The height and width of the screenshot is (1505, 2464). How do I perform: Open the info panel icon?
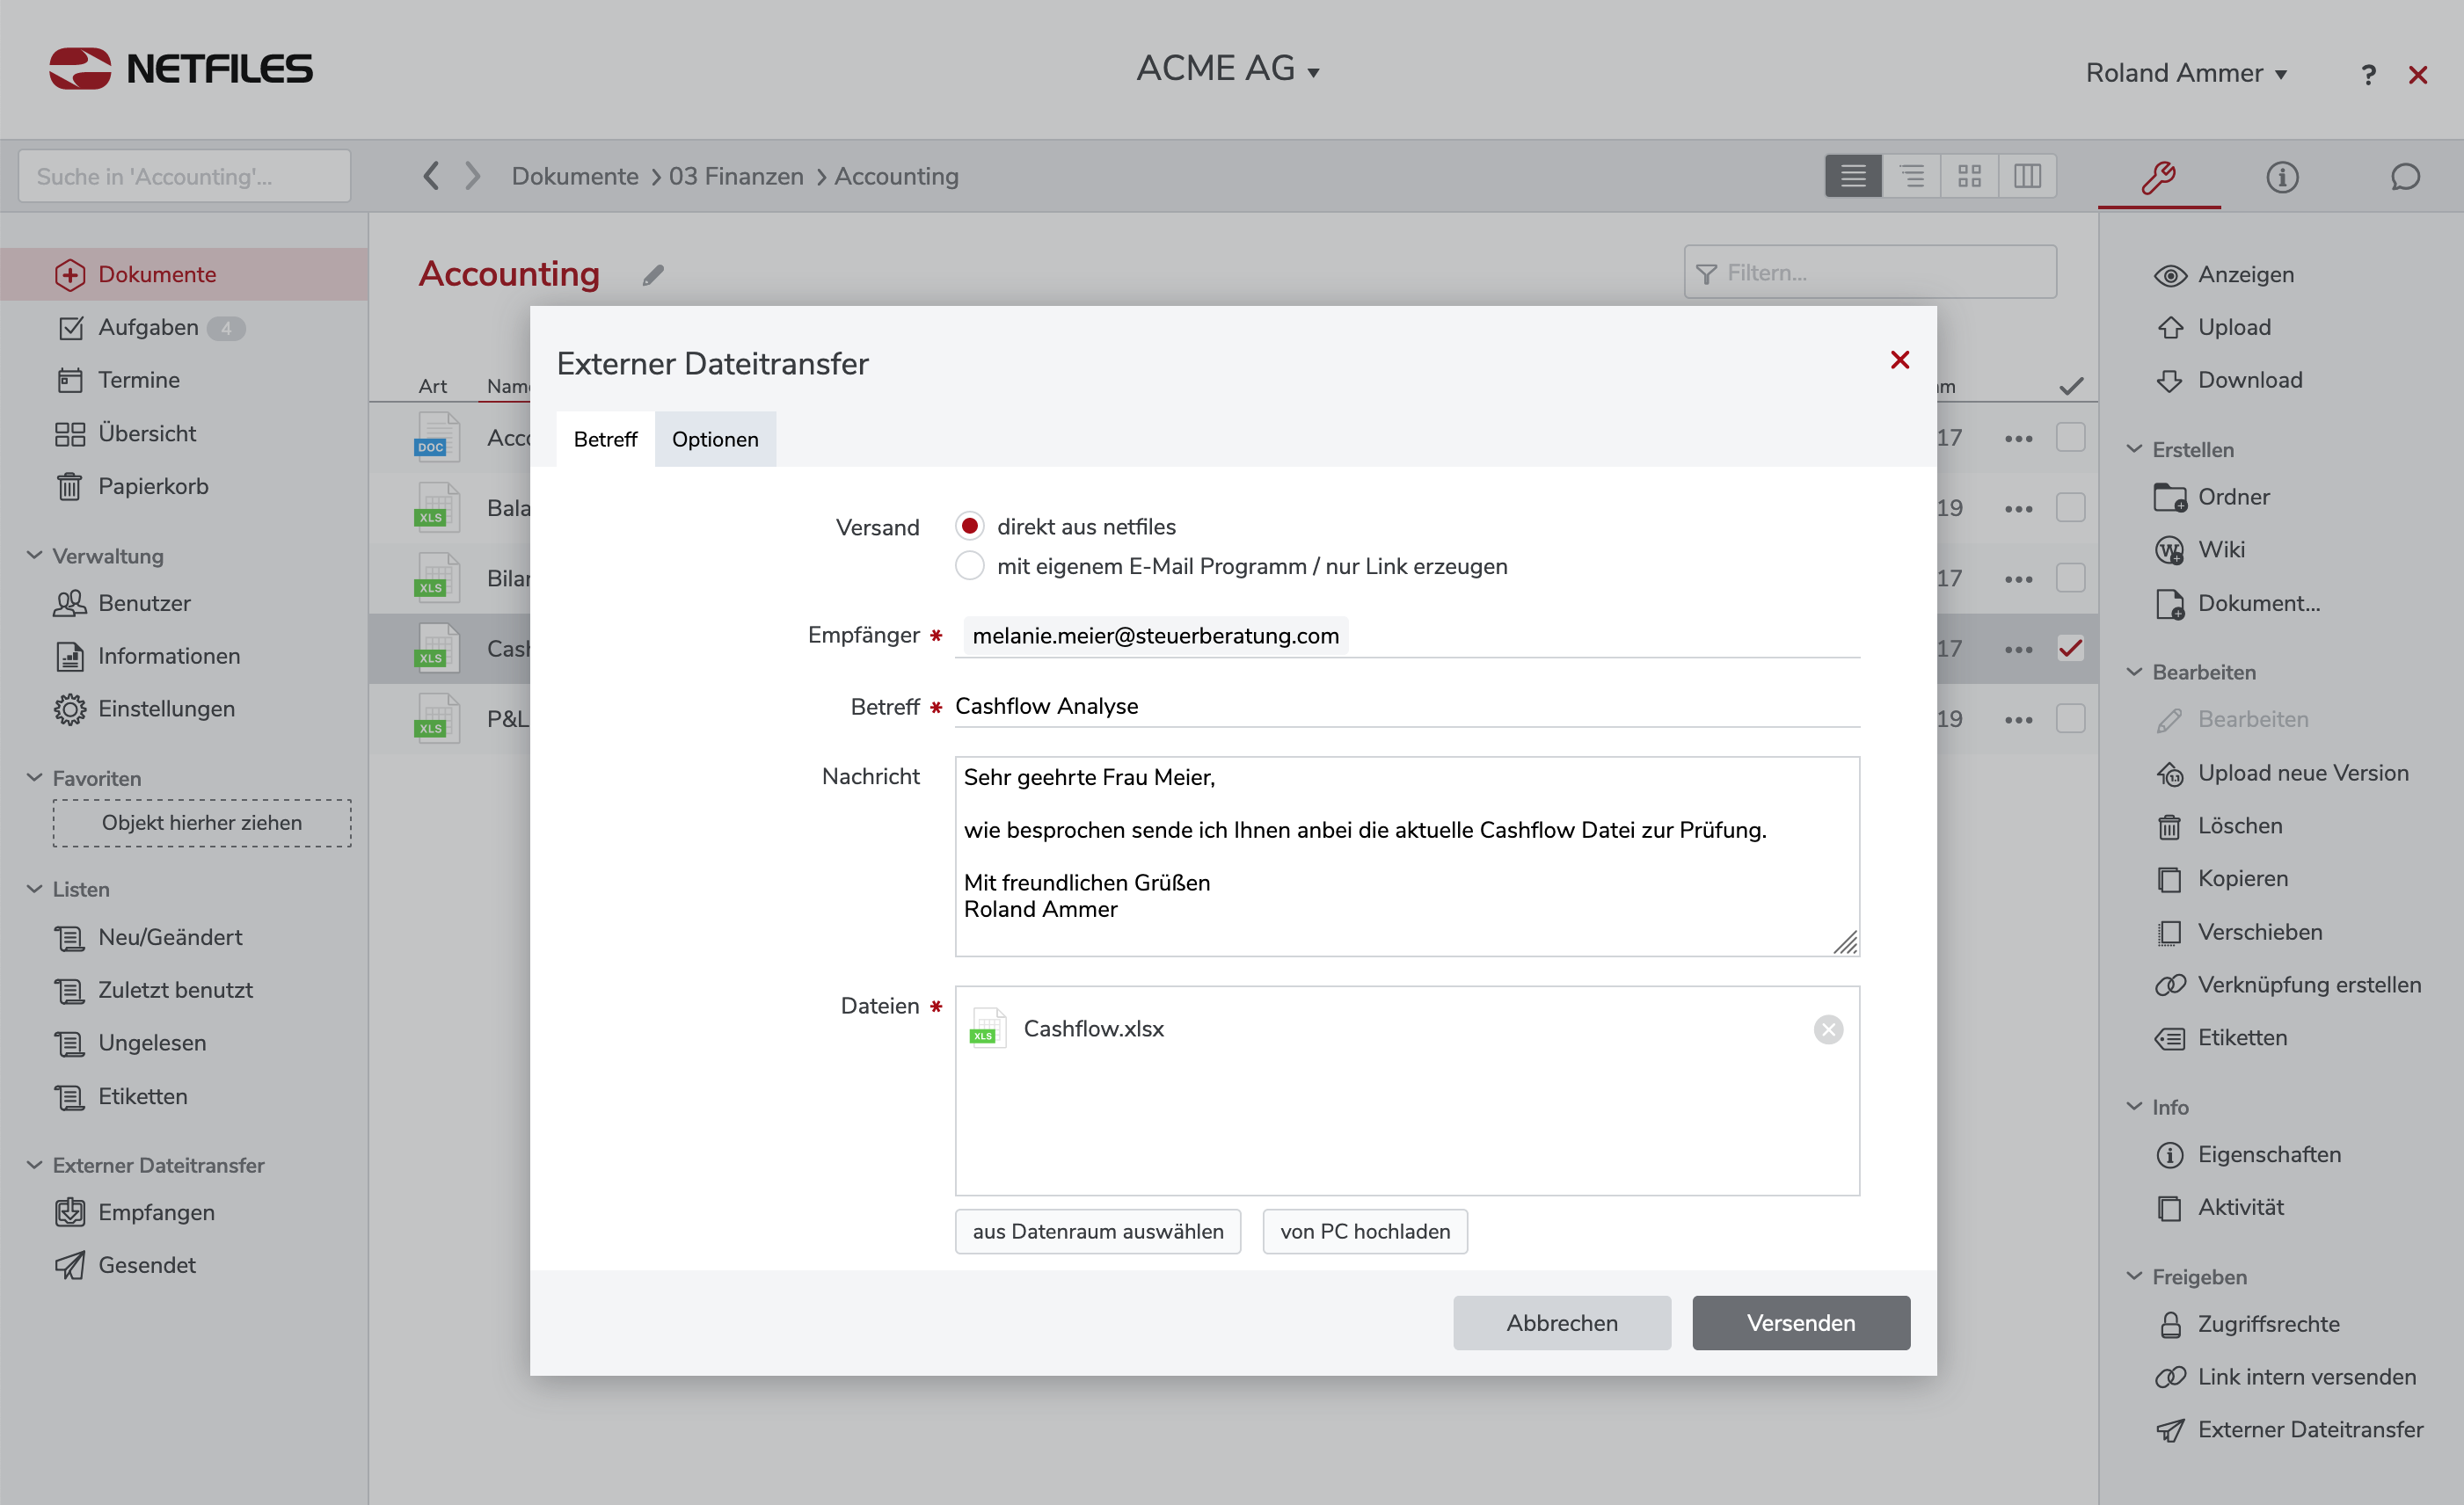coord(2281,177)
